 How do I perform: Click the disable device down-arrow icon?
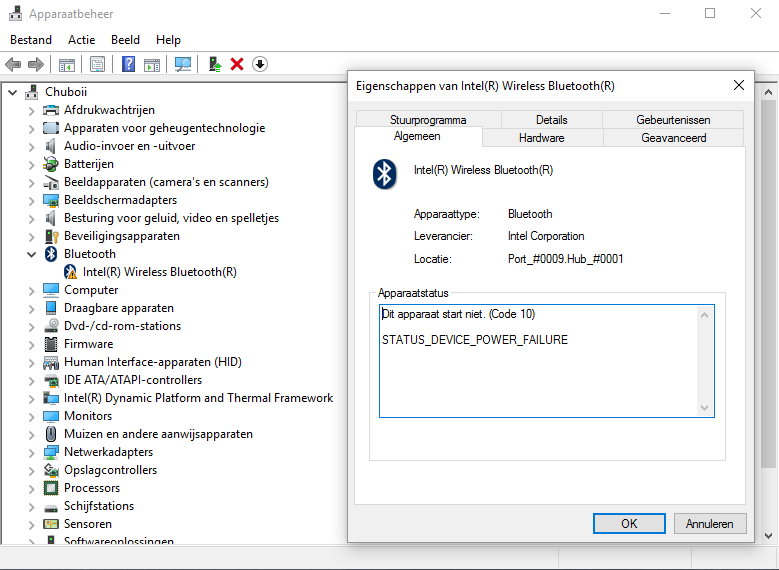point(260,64)
